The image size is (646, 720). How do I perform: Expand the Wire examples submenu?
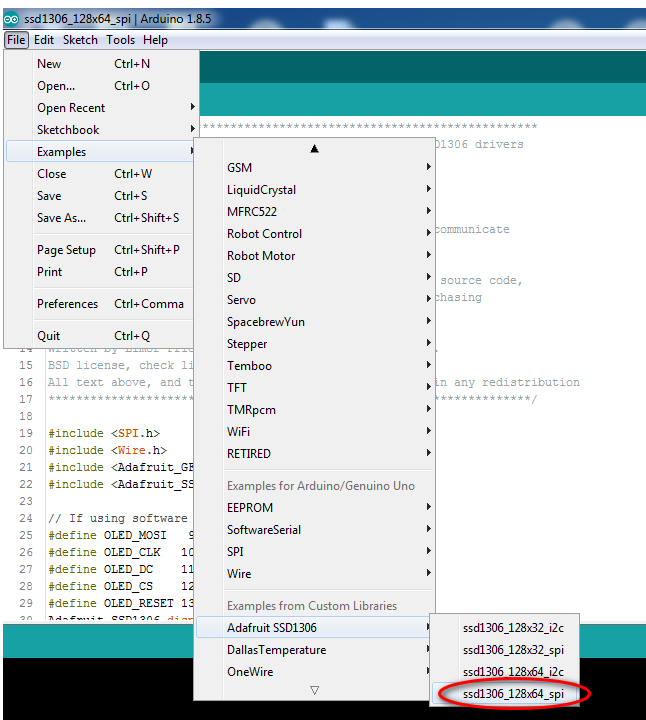315,574
